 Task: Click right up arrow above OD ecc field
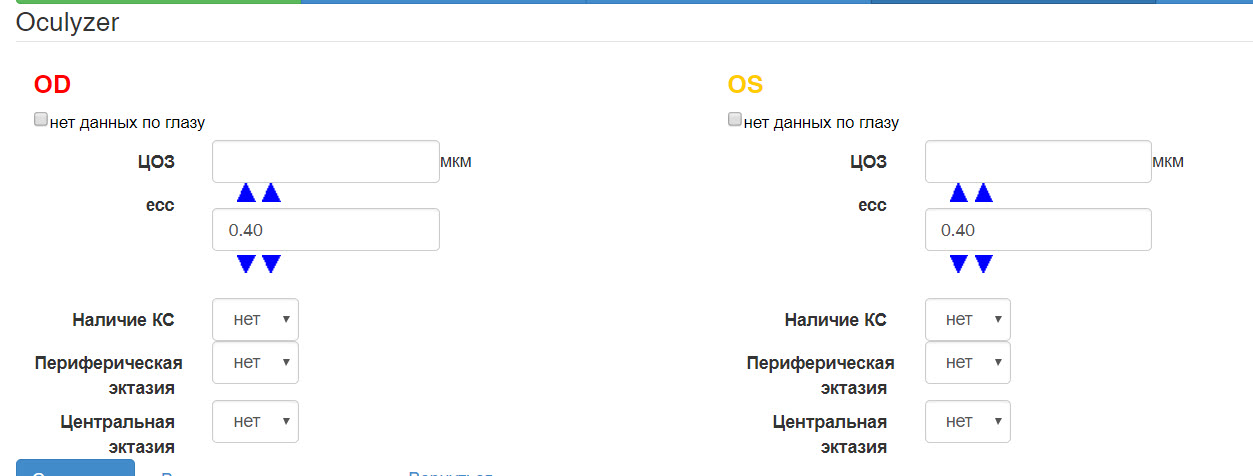pos(271,193)
